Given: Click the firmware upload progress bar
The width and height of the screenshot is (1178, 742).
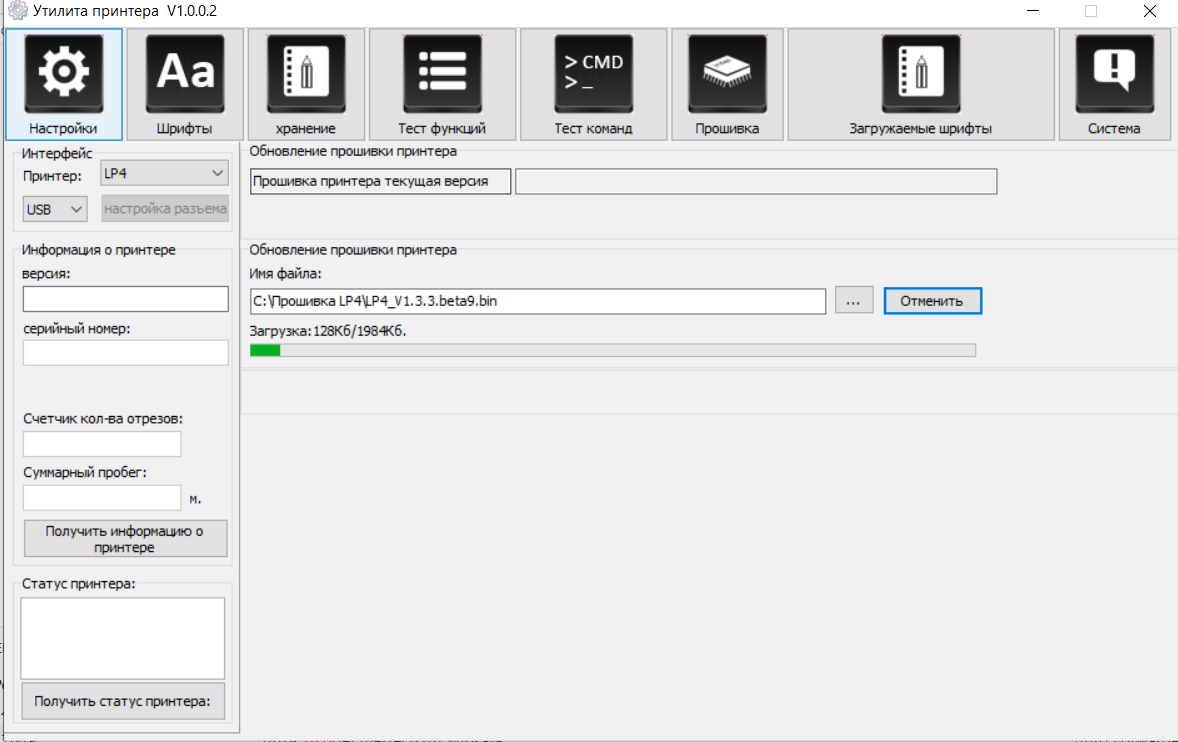Looking at the screenshot, I should pos(612,350).
